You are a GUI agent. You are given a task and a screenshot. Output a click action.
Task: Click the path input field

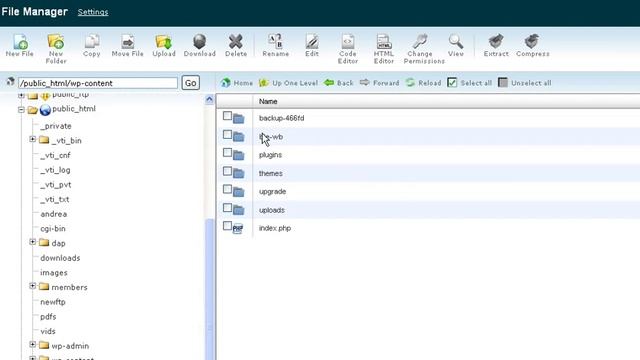98,83
